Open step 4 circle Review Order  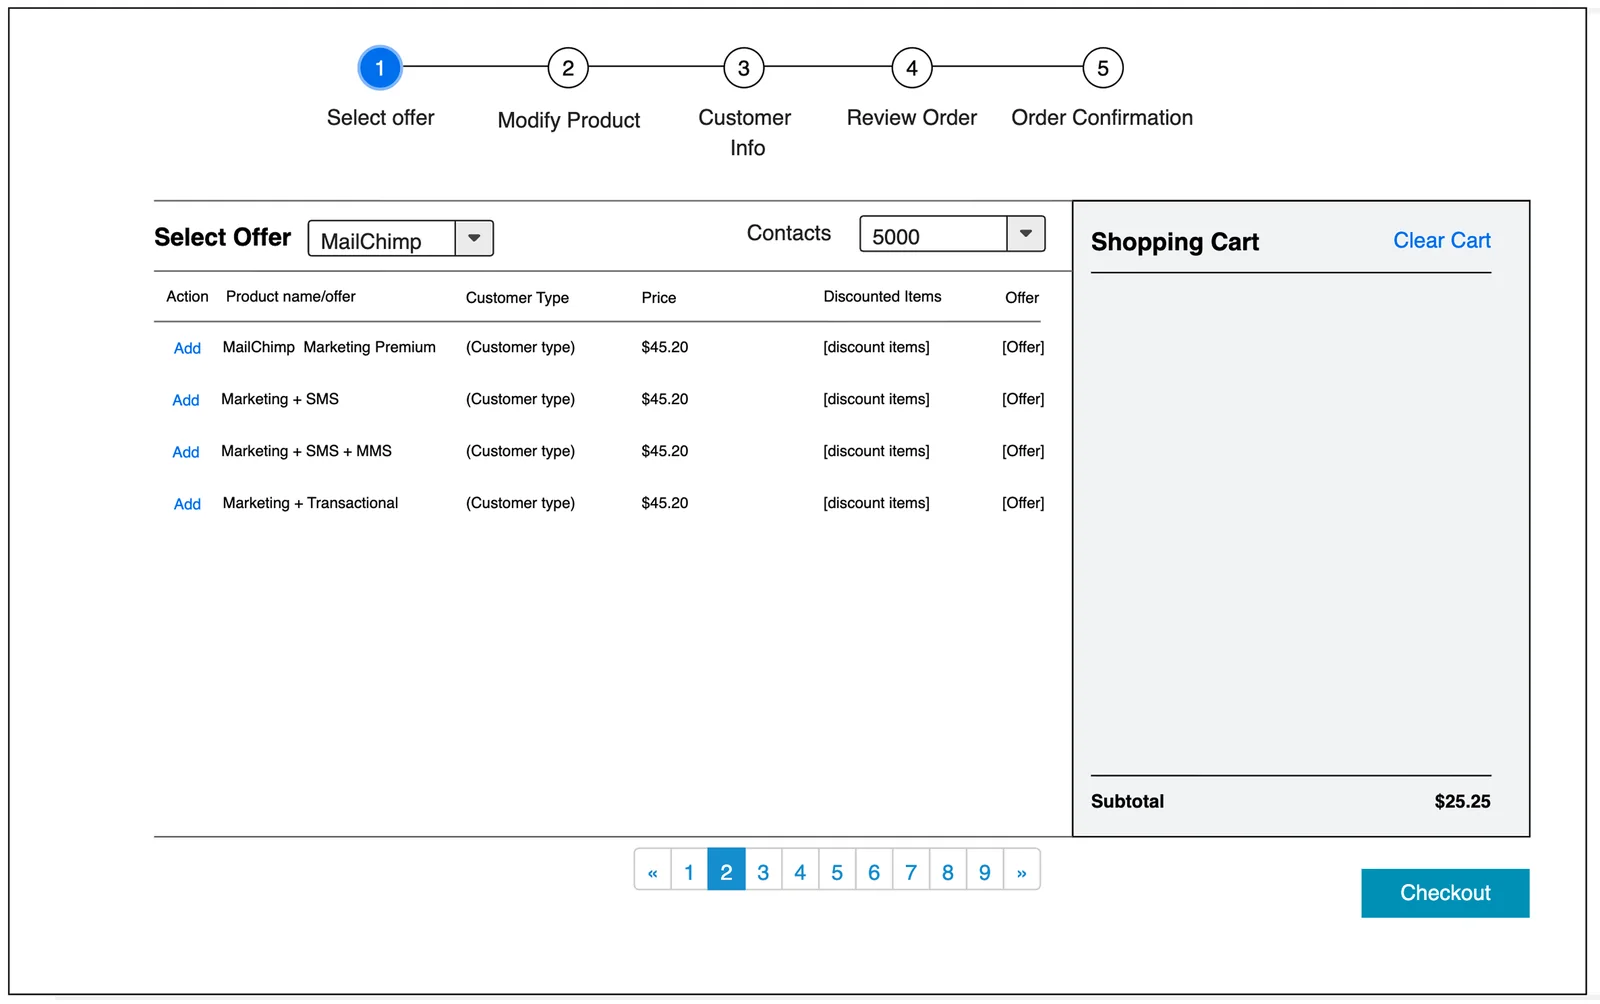[x=912, y=68]
